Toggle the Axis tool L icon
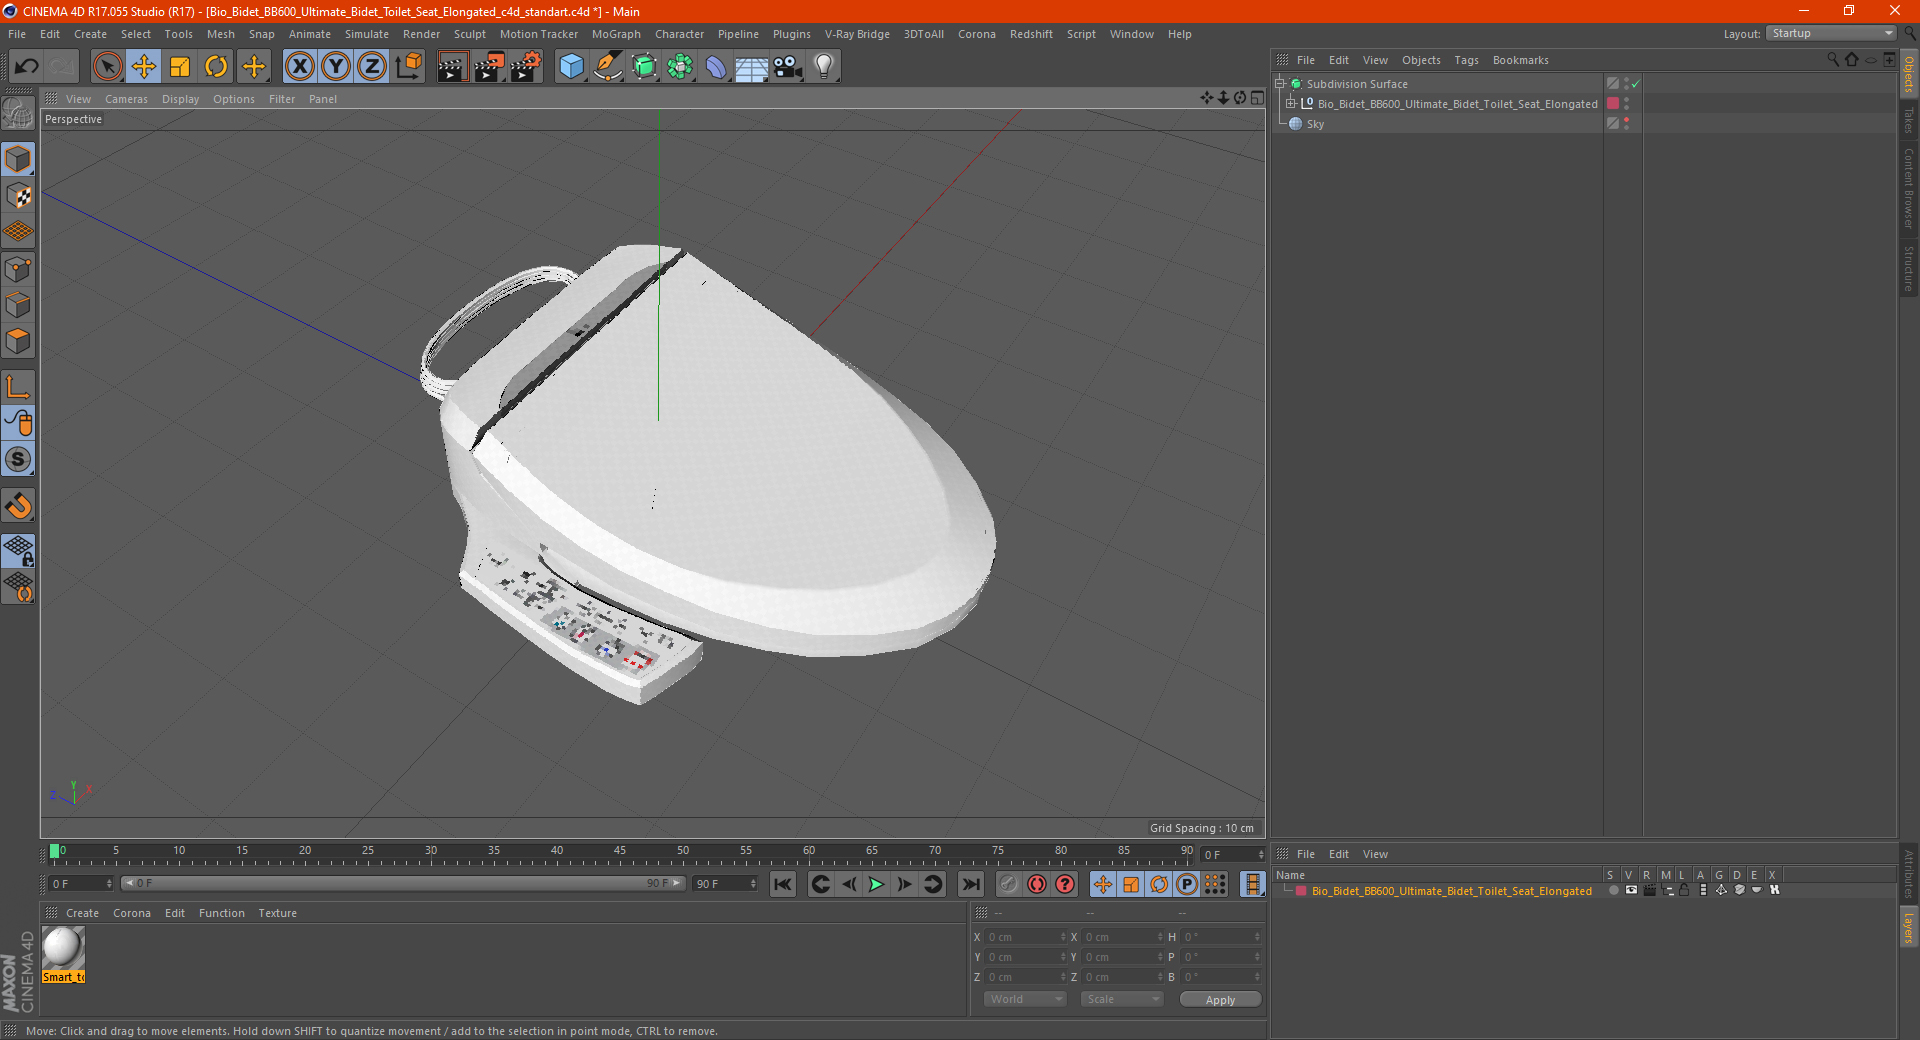Image resolution: width=1920 pixels, height=1040 pixels. (x=18, y=387)
